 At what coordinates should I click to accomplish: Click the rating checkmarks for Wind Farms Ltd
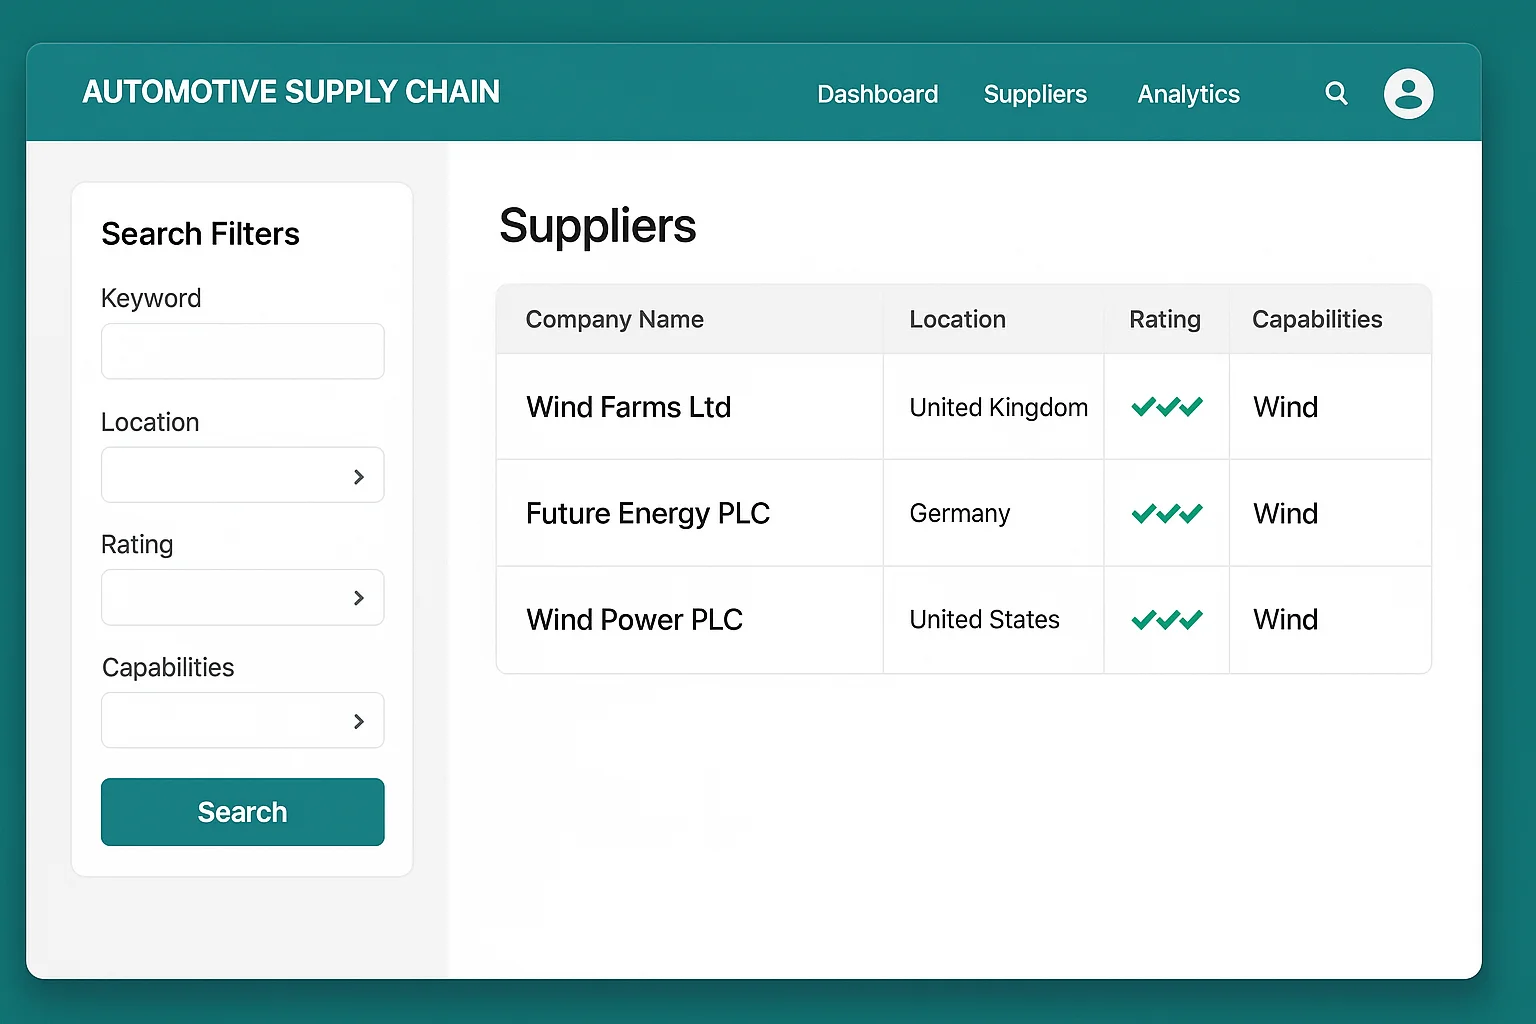pyautogui.click(x=1166, y=407)
